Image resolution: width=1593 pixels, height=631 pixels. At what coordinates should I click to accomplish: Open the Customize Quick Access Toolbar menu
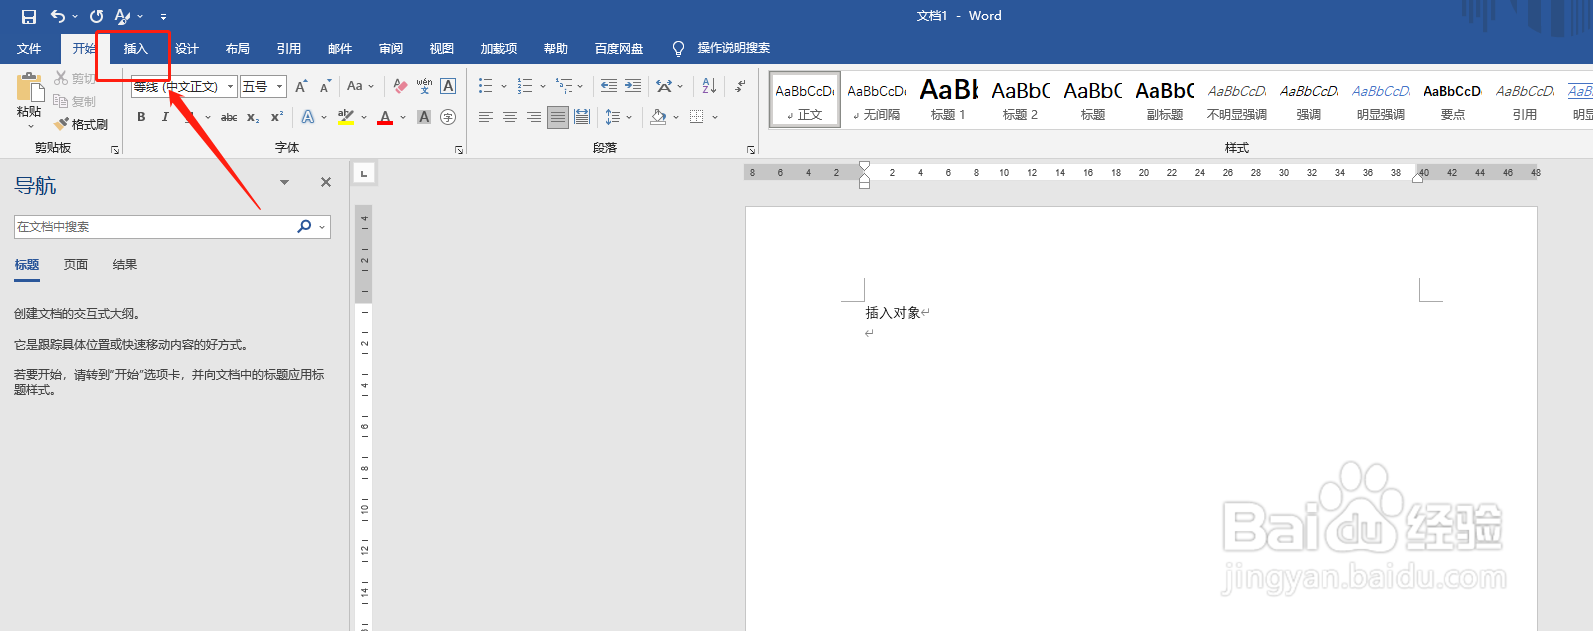[163, 17]
